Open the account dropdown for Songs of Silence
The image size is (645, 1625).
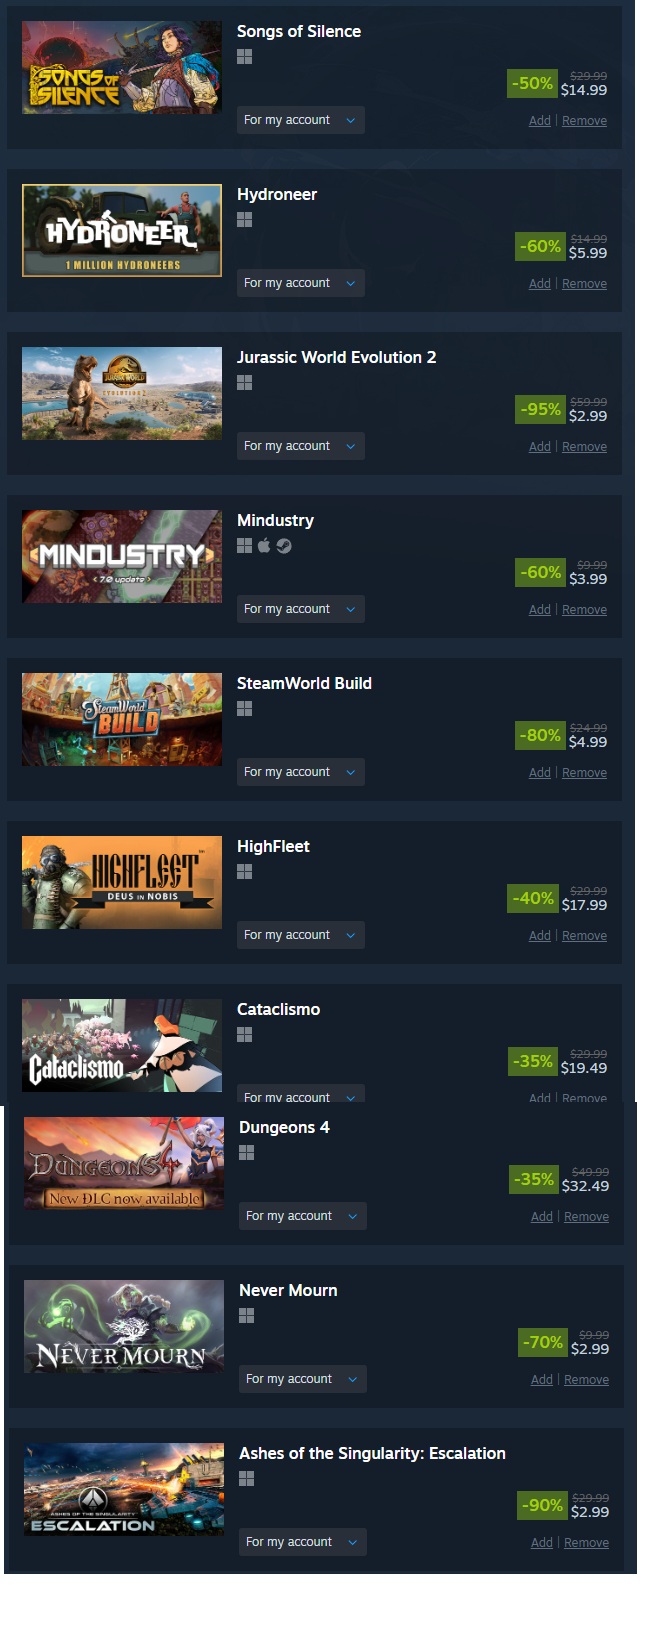tap(300, 120)
